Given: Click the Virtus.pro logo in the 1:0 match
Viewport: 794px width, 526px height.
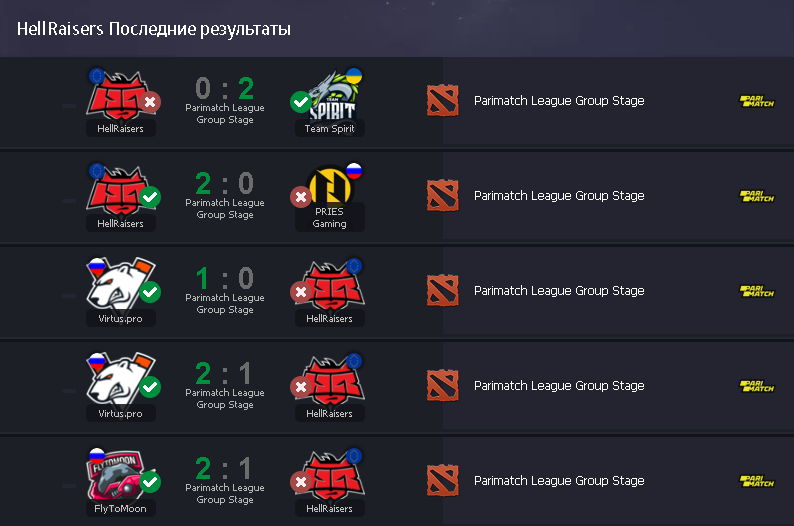Looking at the screenshot, I should pyautogui.click(x=121, y=285).
